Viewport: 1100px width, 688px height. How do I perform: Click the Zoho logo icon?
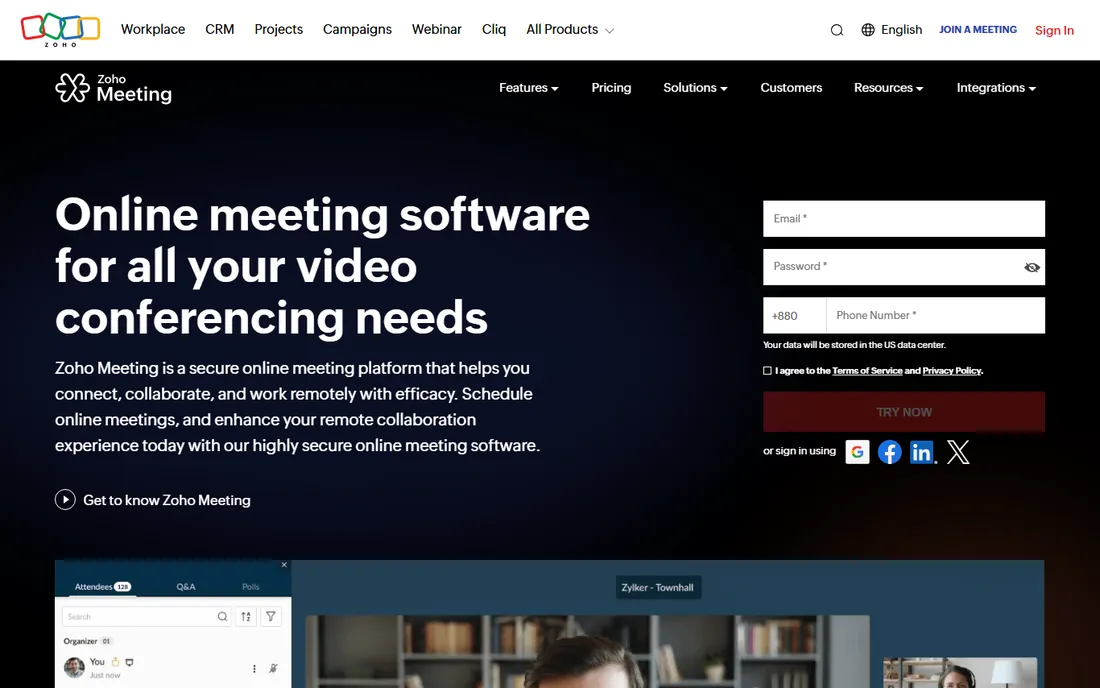60,29
